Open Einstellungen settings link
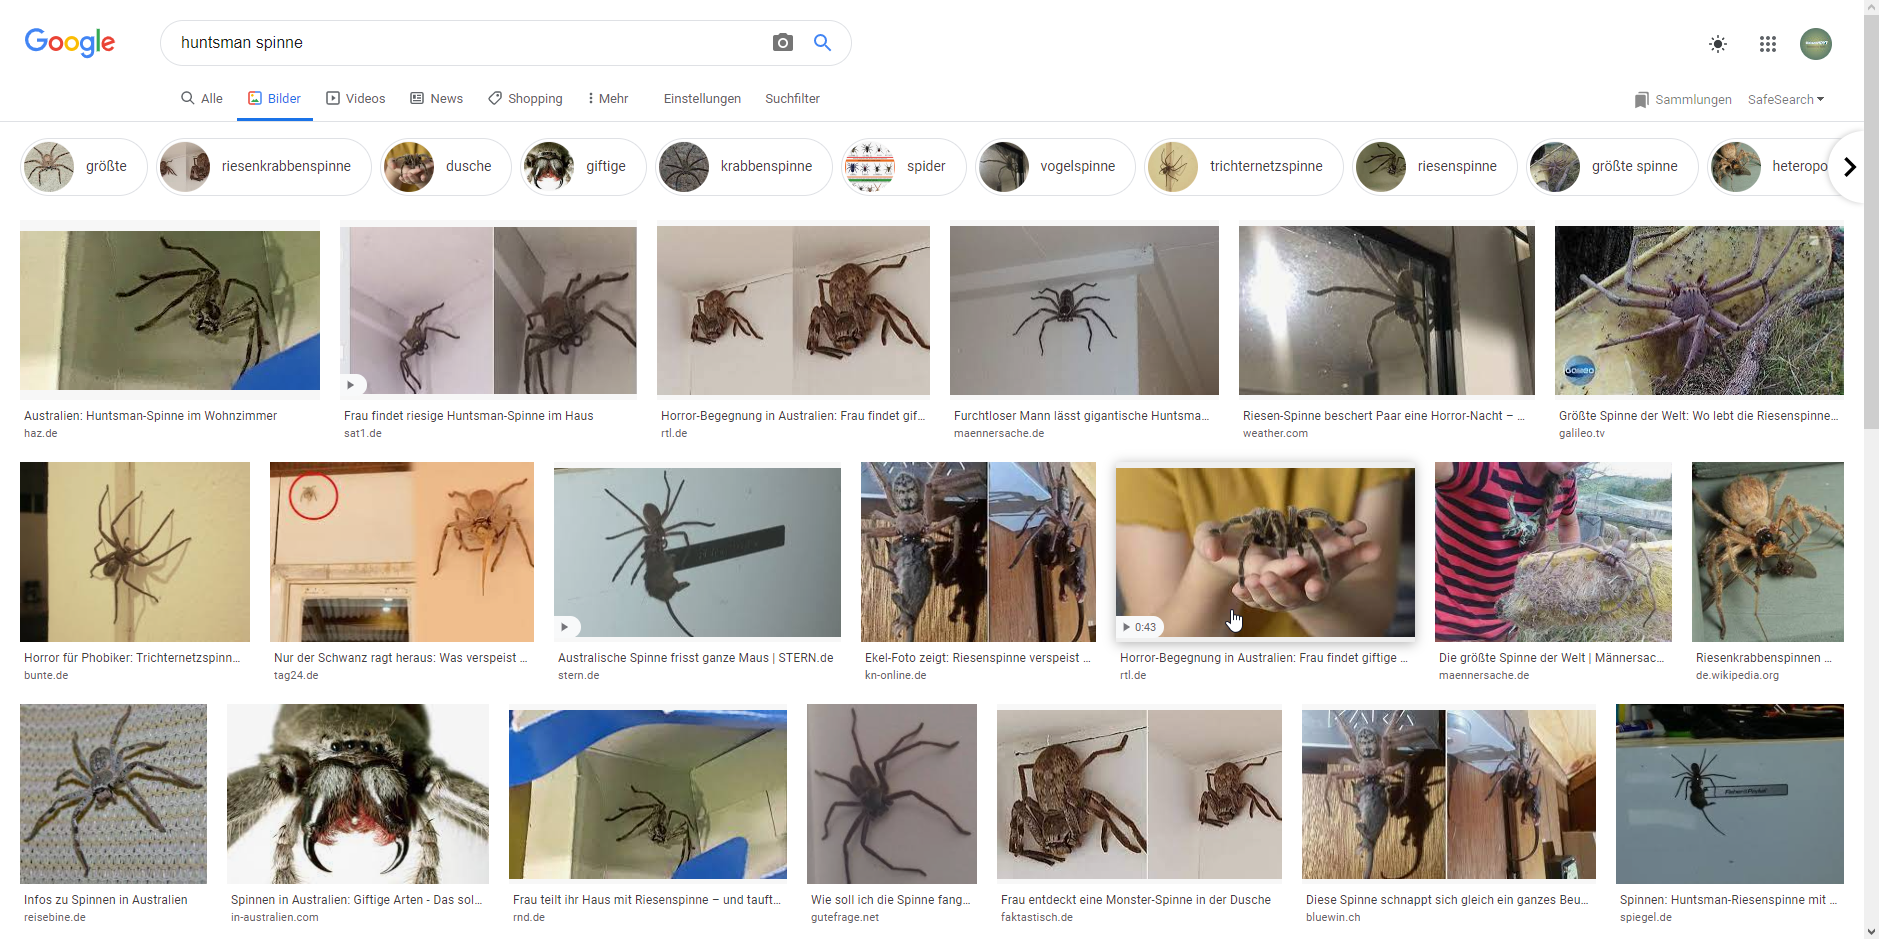Viewport: 1879px width, 939px height. [702, 99]
